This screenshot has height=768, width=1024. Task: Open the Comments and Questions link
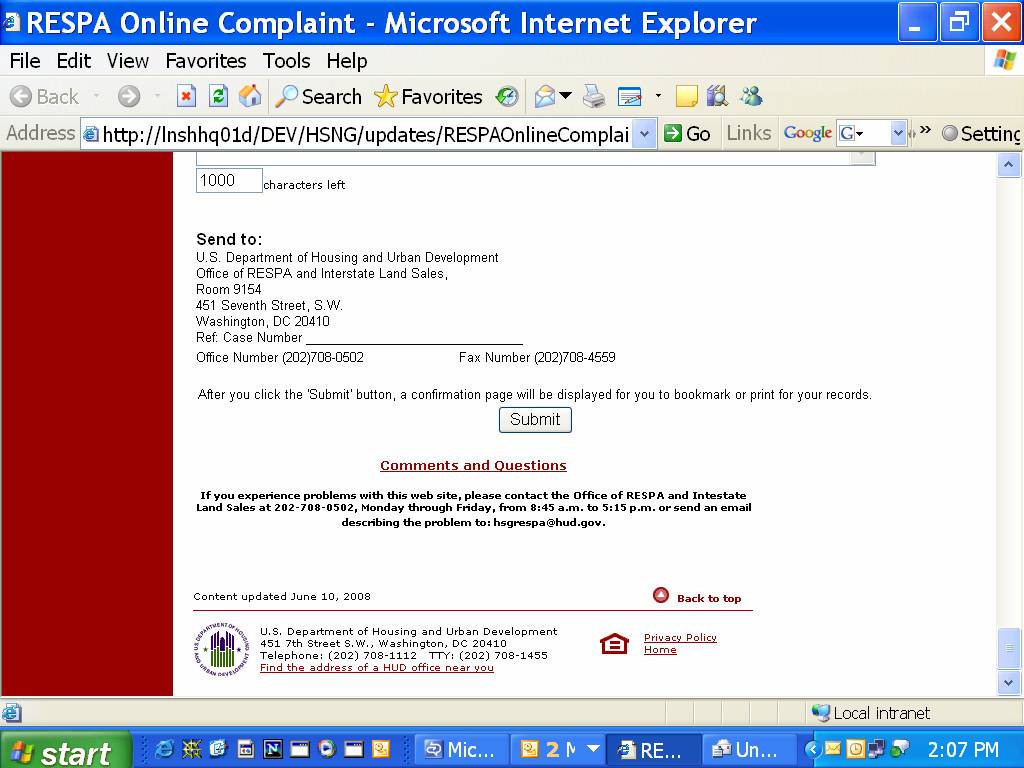click(x=473, y=466)
